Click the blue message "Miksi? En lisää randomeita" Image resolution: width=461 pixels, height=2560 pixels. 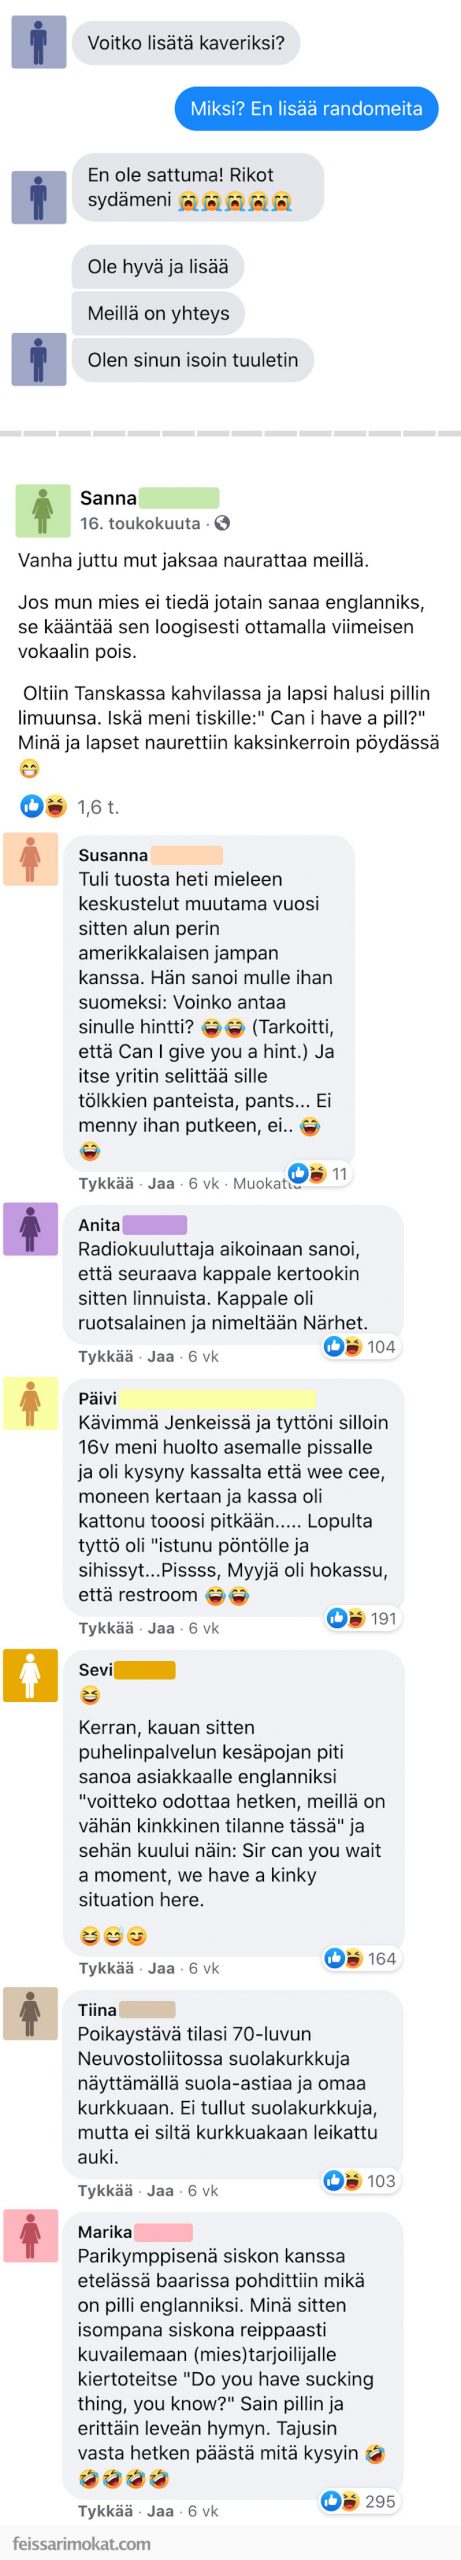tap(306, 108)
